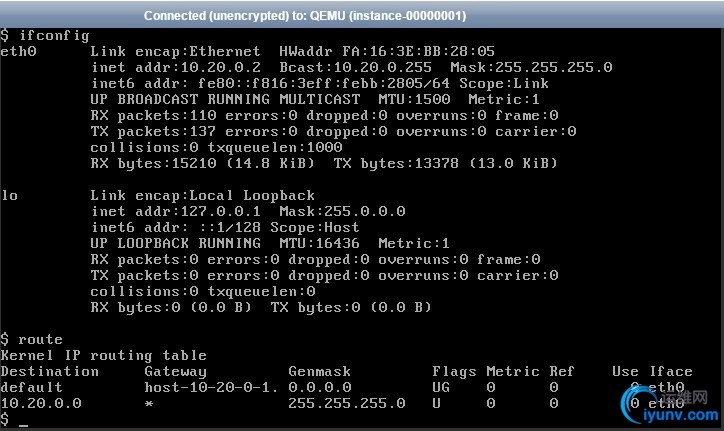Click the Genmask column header

pos(320,371)
